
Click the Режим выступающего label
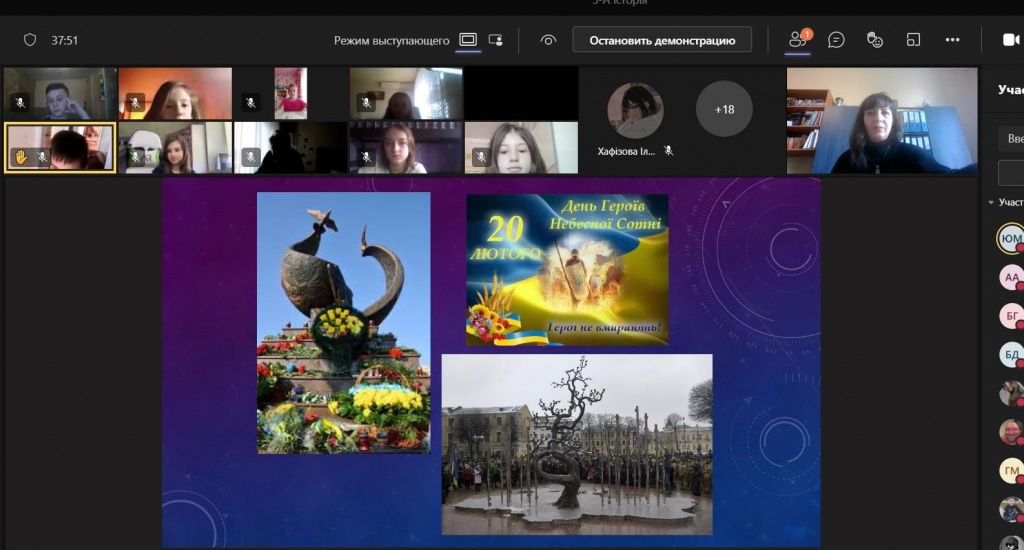tap(391, 40)
